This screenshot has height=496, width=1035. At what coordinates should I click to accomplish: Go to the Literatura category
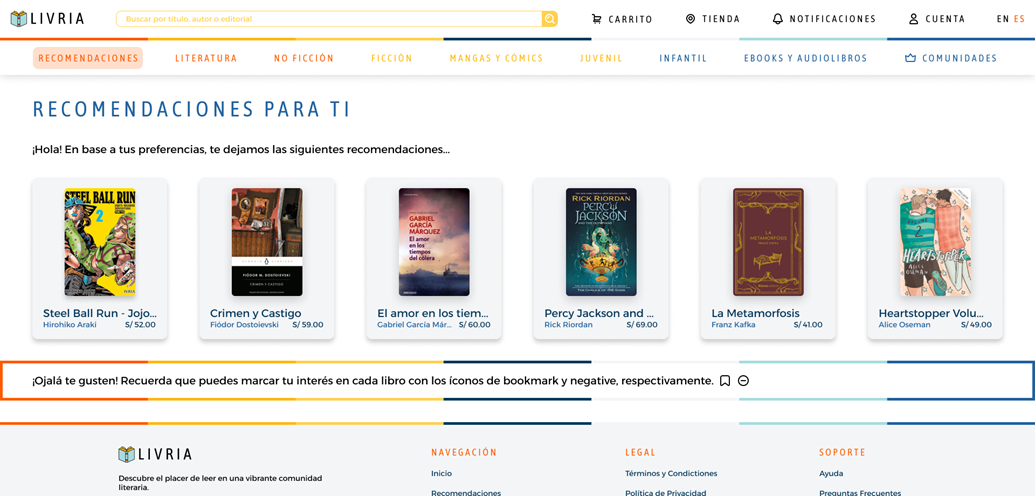[206, 58]
